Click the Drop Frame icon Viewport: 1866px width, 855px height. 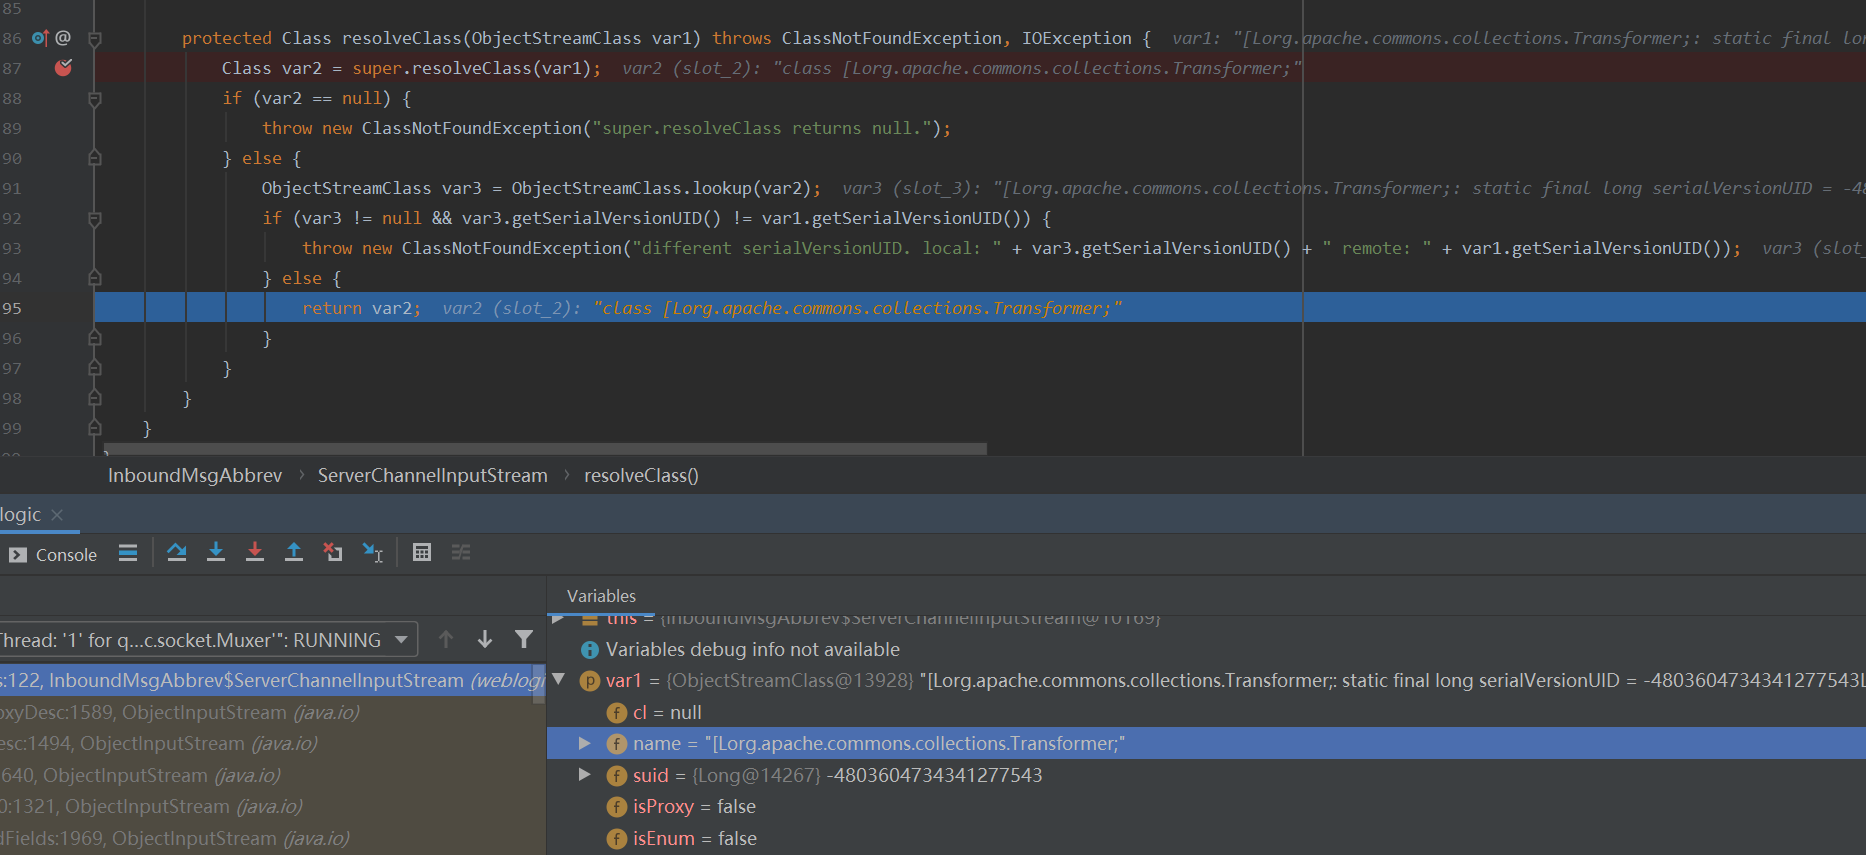(x=333, y=553)
